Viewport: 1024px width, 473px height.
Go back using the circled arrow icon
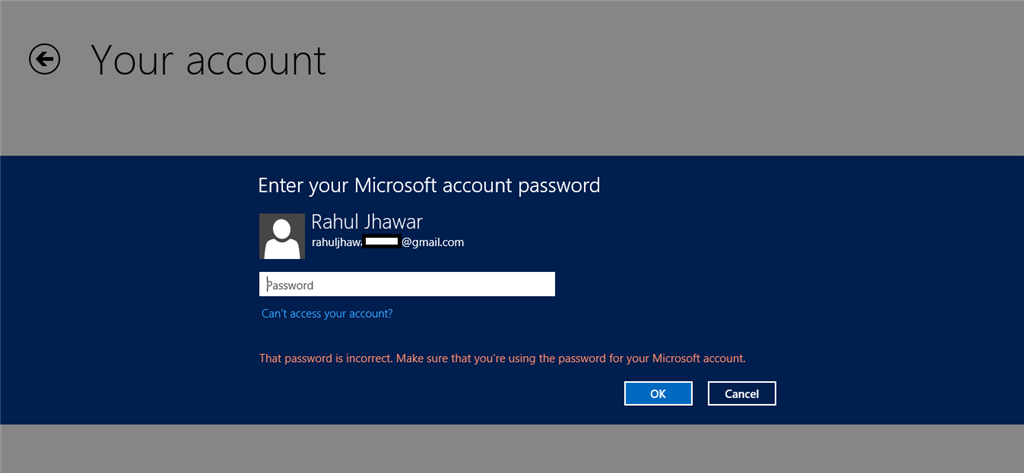44,59
